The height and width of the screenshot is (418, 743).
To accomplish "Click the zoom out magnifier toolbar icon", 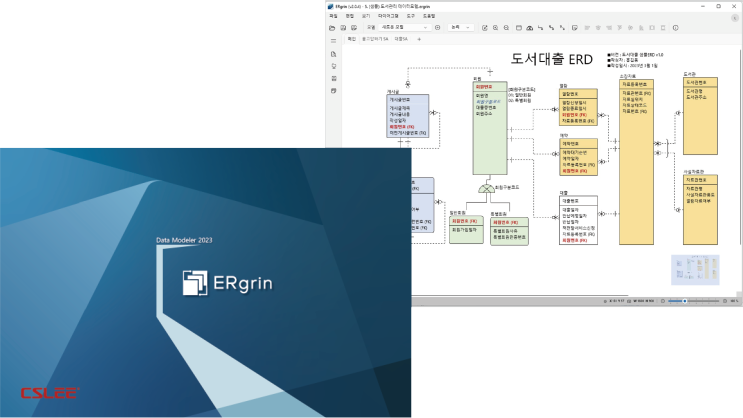I will point(506,28).
